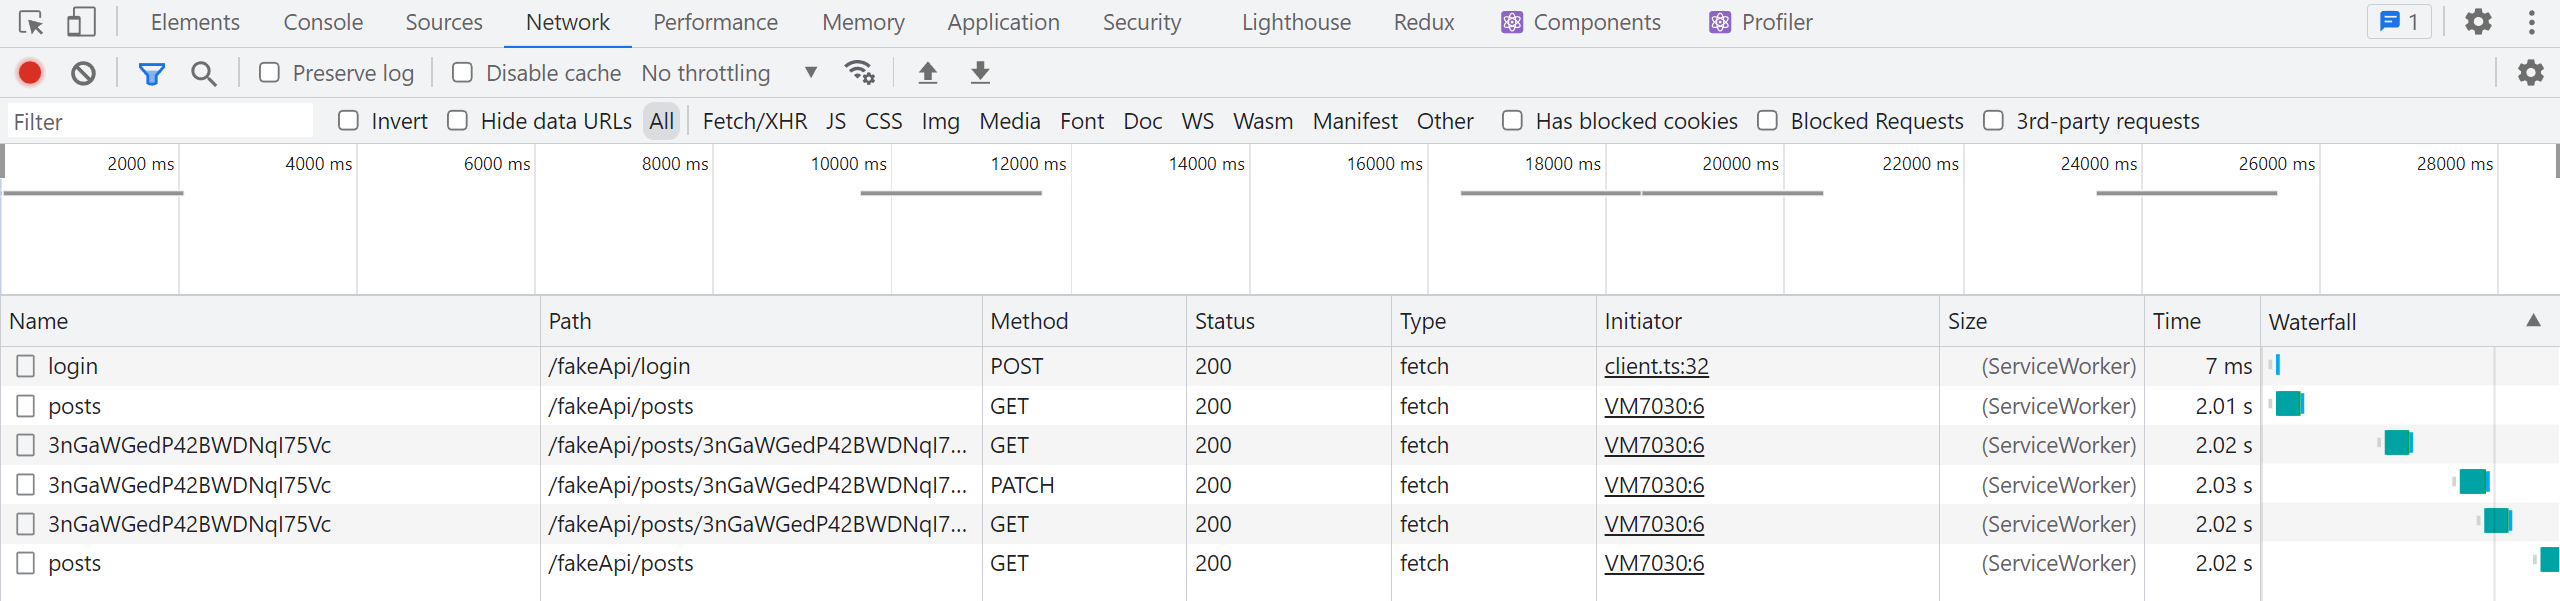Open the Lighthouse tab
Viewport: 2560px width, 601px height.
[1296, 22]
